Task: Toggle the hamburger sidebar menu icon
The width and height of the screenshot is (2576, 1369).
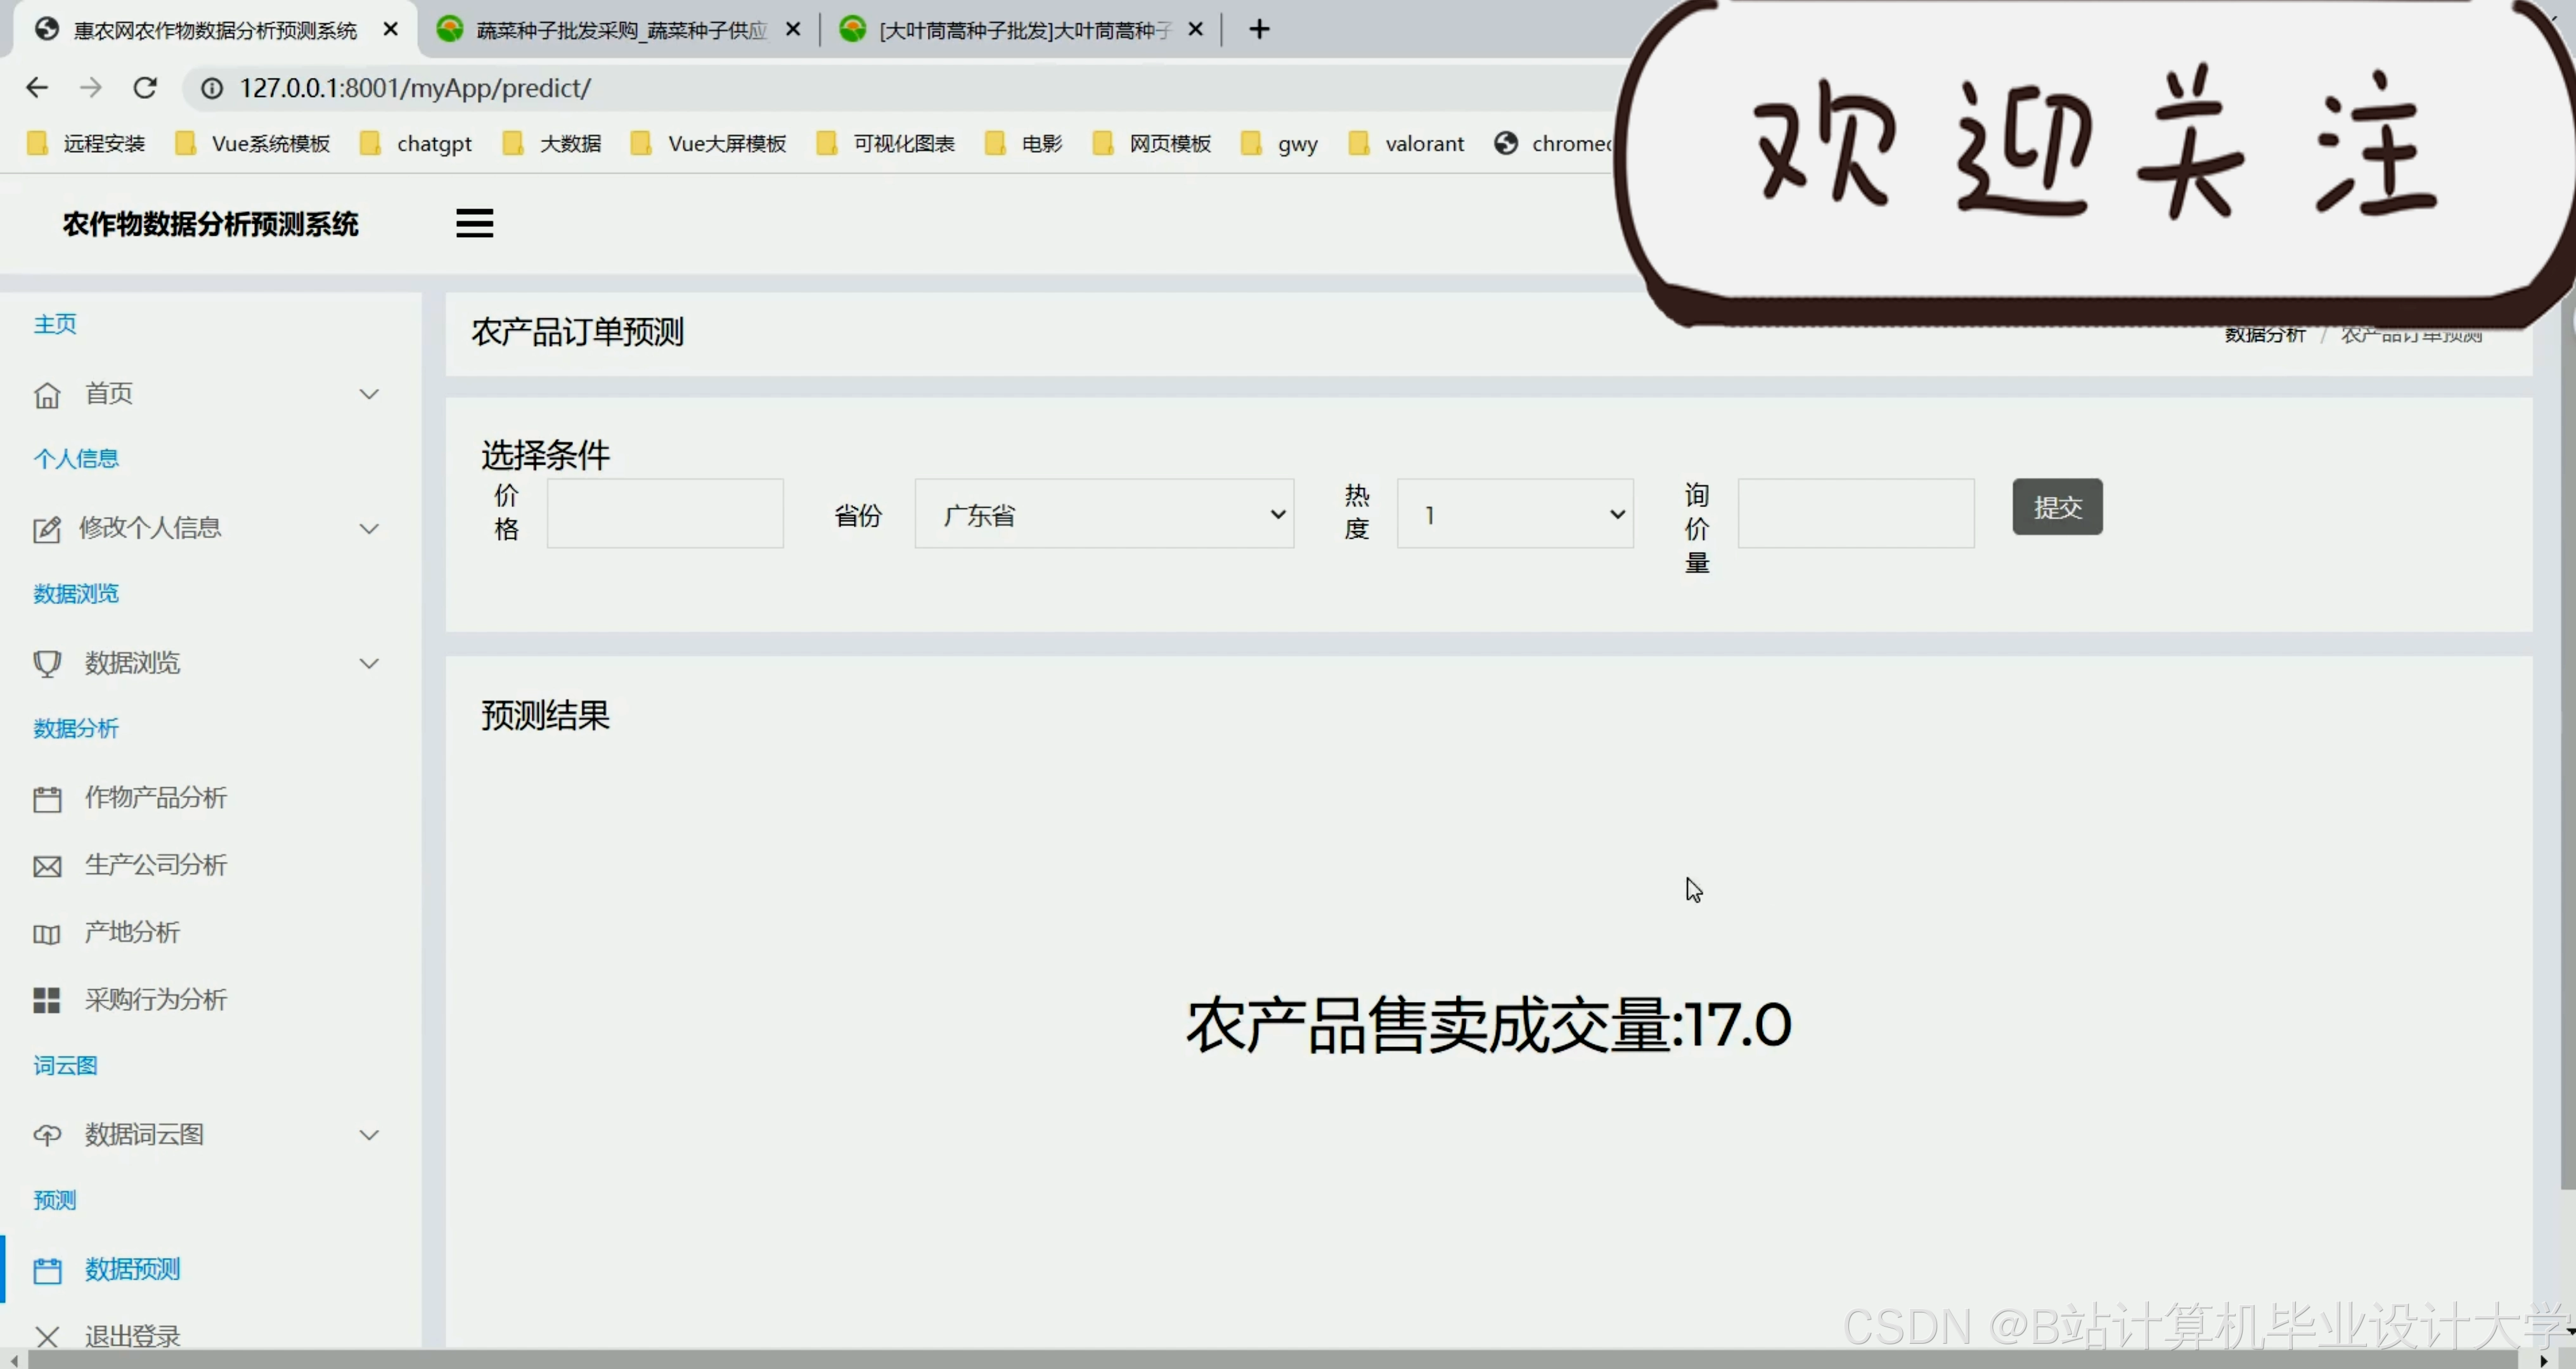Action: coord(474,223)
